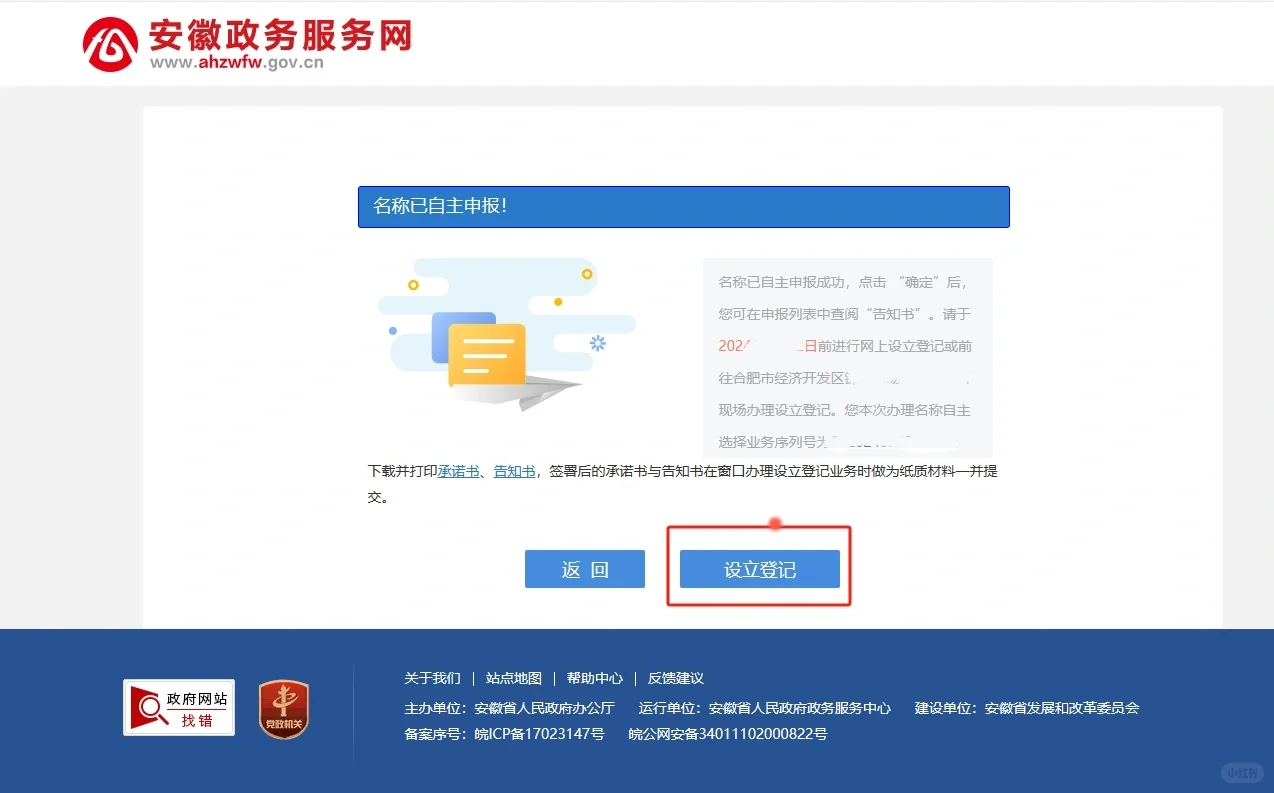This screenshot has height=793, width=1274.
Task: Open 站点地图 in the footer
Action: pos(514,678)
